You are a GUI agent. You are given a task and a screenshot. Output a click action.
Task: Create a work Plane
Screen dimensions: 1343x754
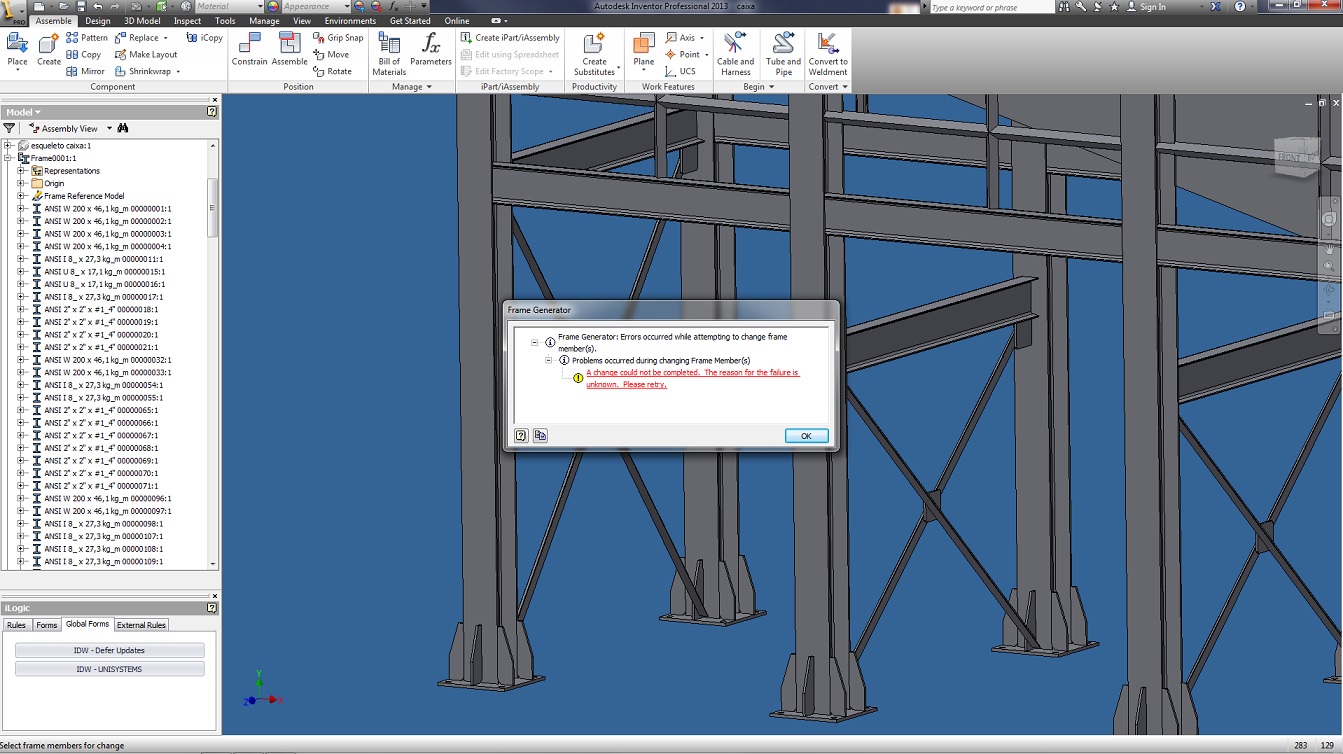(644, 52)
